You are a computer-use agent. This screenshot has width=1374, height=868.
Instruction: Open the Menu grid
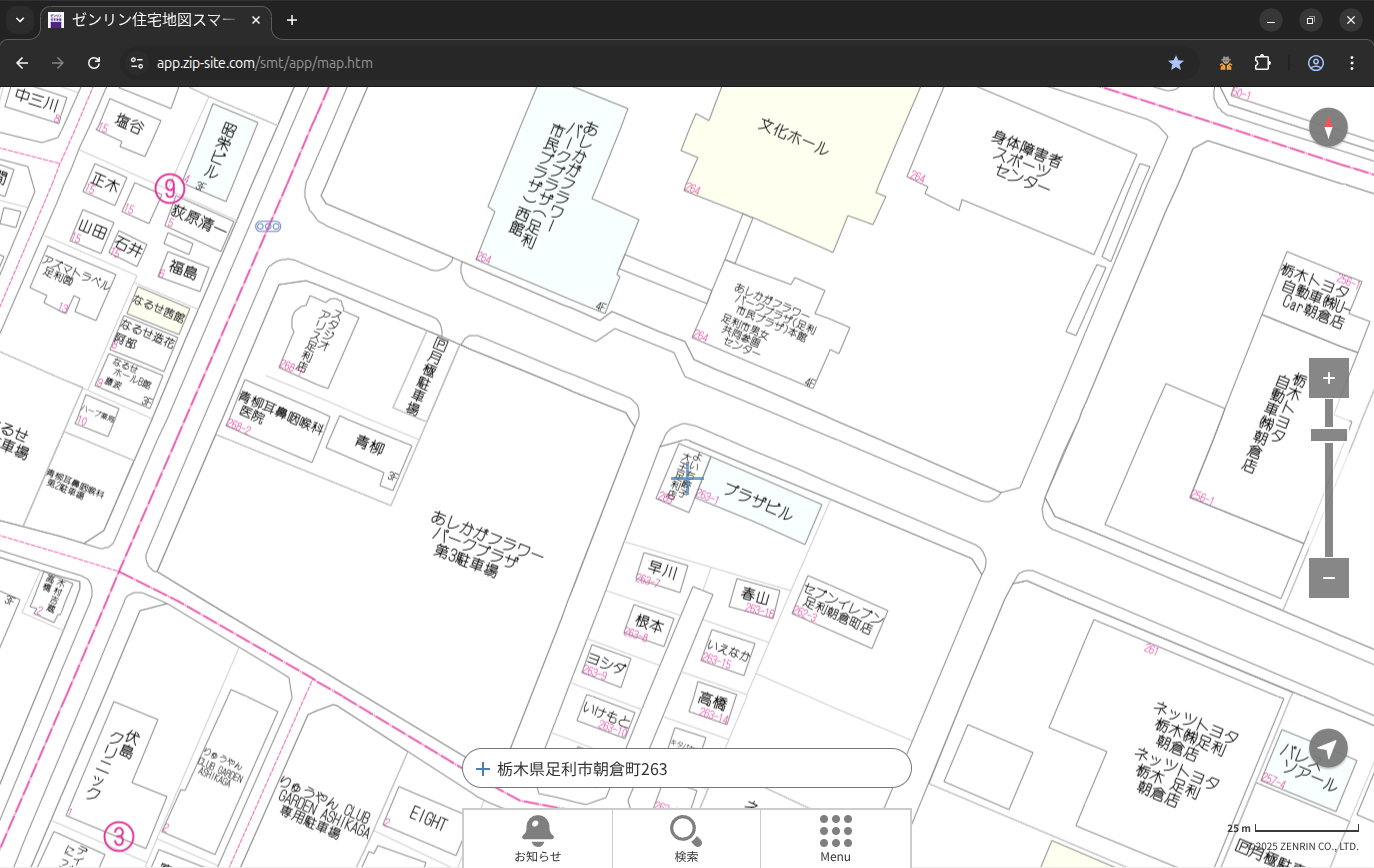tap(835, 837)
